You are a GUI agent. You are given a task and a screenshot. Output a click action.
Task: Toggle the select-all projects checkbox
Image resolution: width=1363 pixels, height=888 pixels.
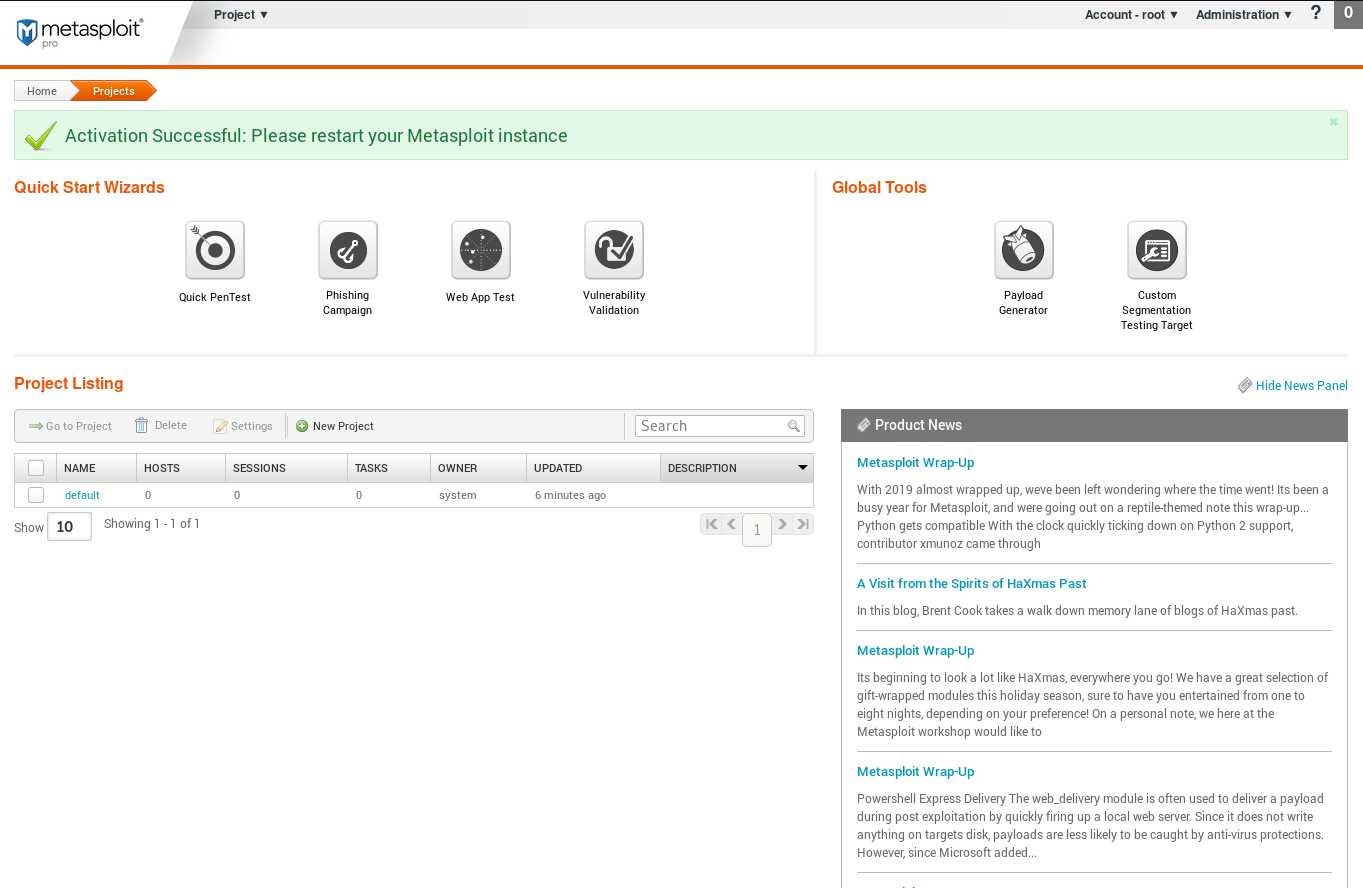tap(36, 468)
